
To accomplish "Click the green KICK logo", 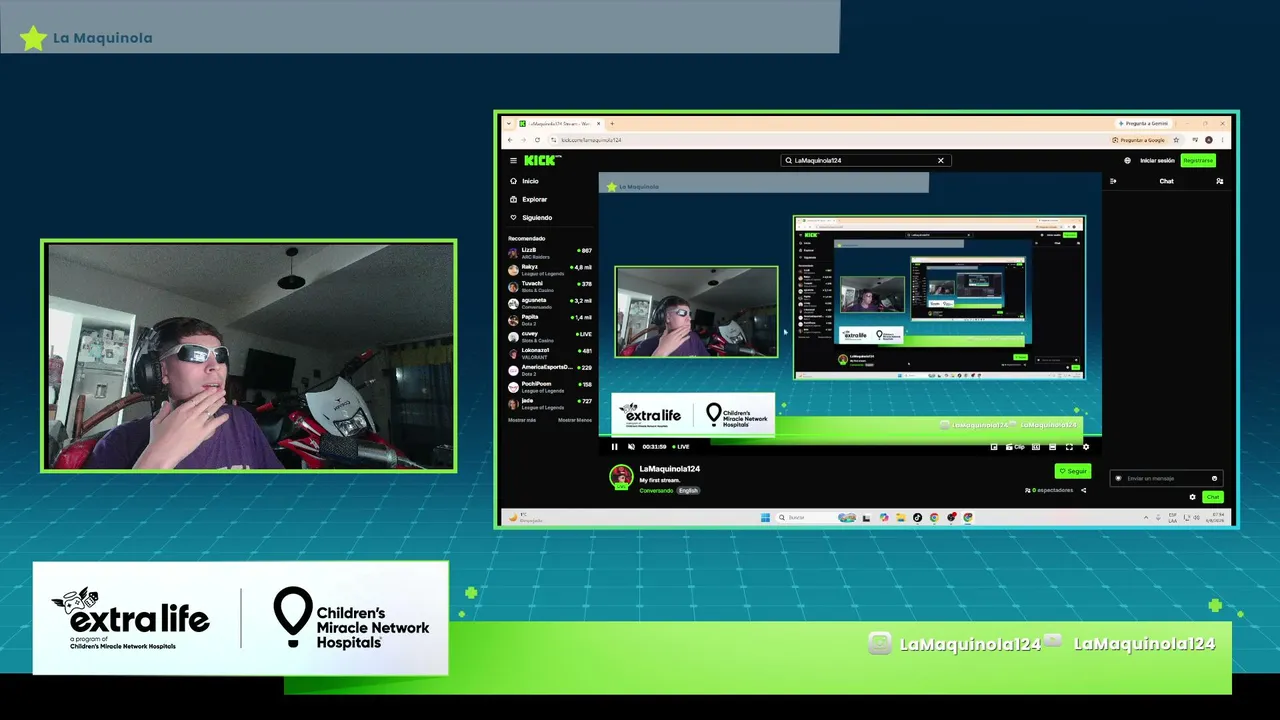I will [543, 160].
